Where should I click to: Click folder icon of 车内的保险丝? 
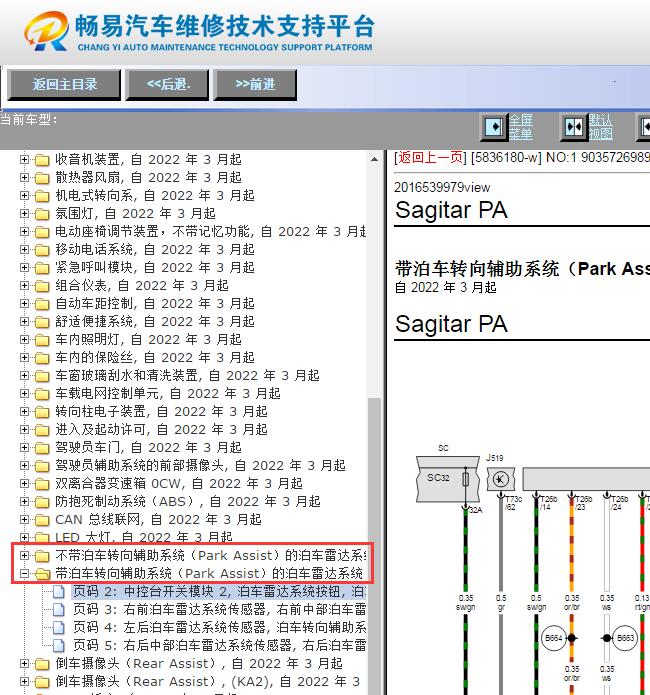point(42,358)
